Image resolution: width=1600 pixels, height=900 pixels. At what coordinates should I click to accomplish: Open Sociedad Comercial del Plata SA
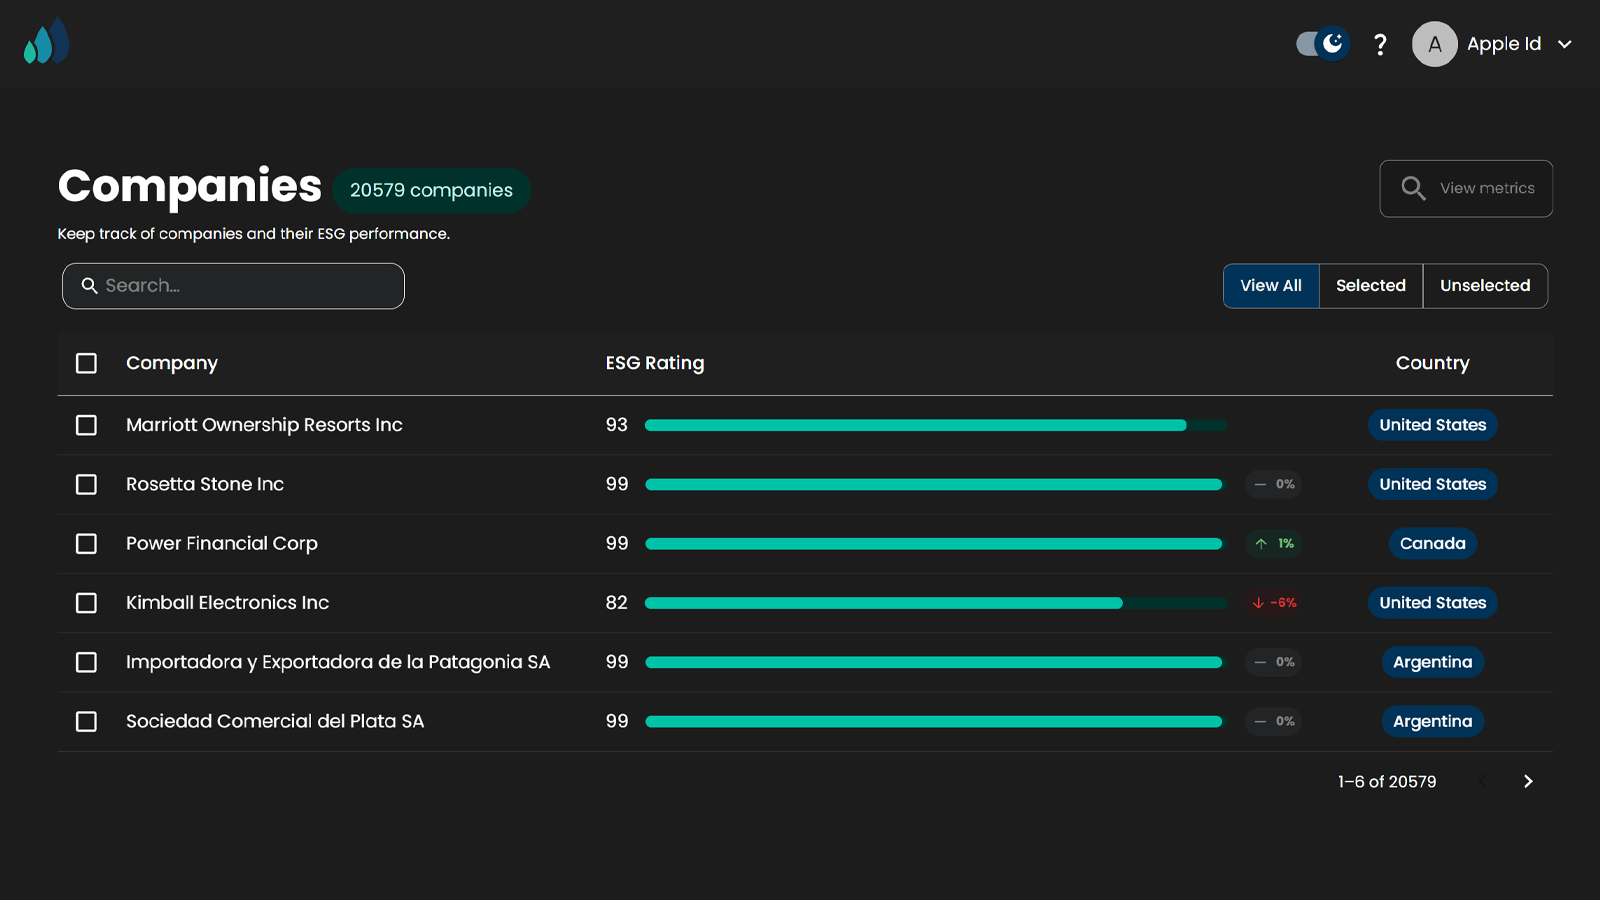tap(275, 721)
